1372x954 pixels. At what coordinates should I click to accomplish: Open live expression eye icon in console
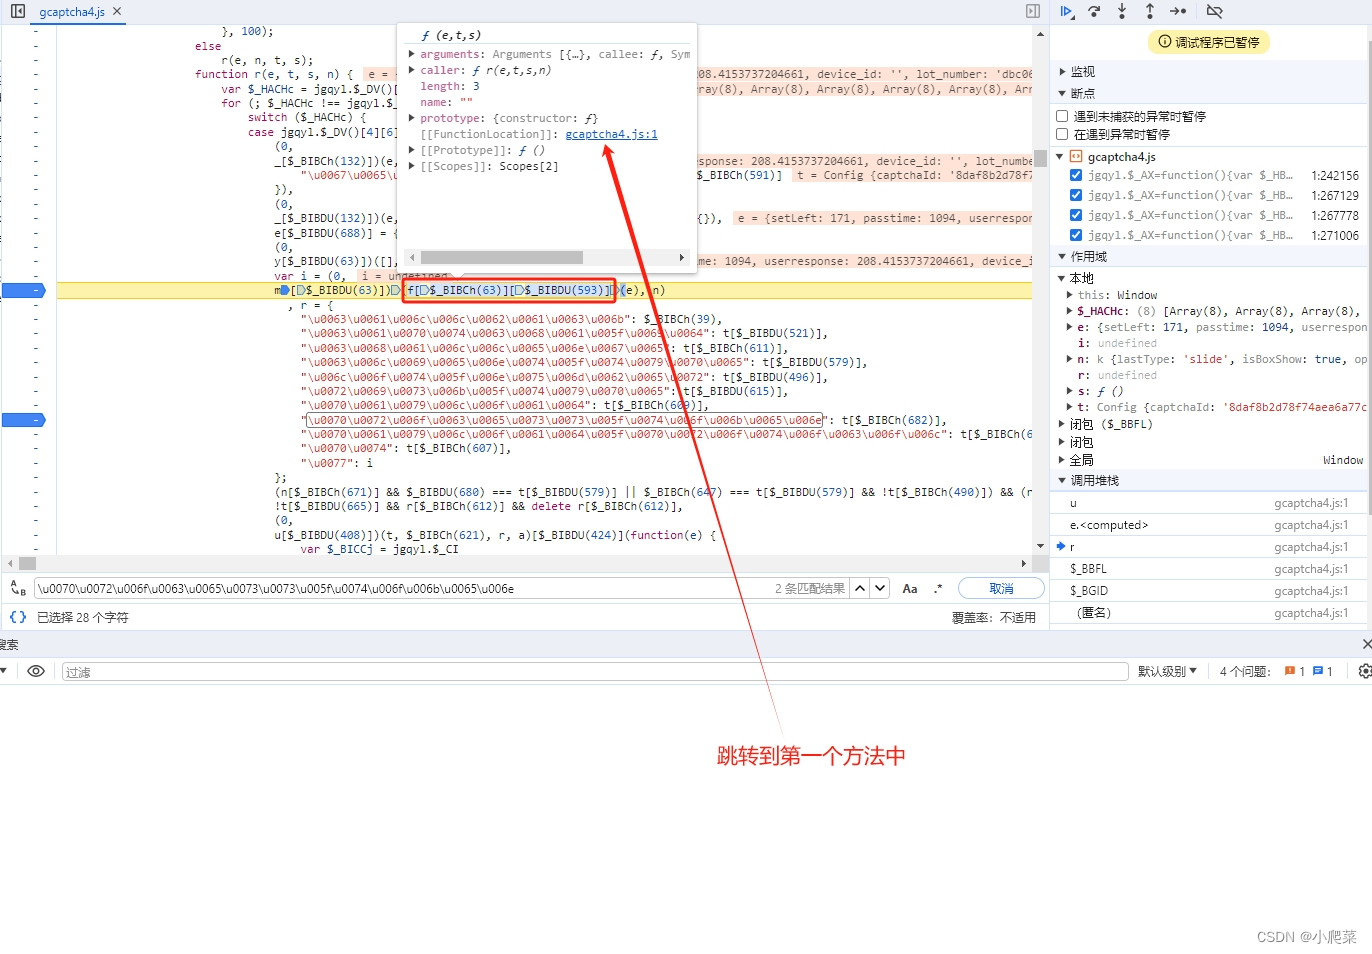tap(36, 671)
